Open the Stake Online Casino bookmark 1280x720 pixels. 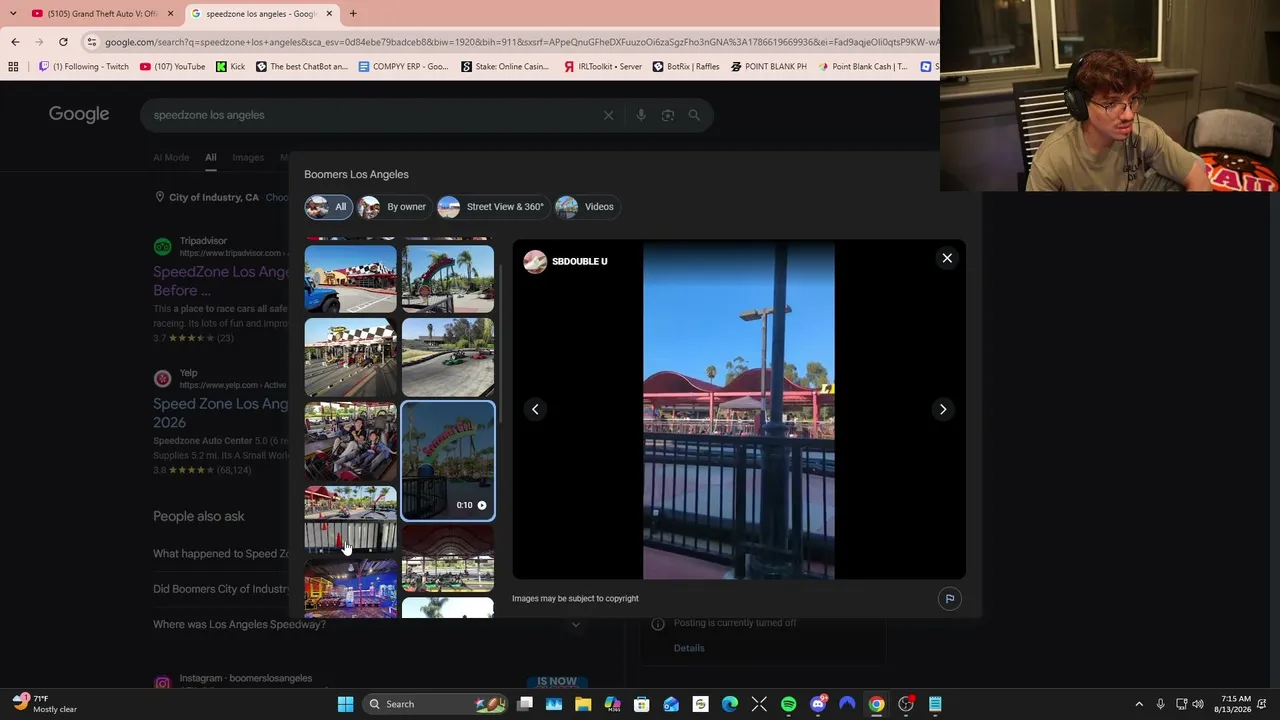pos(505,67)
